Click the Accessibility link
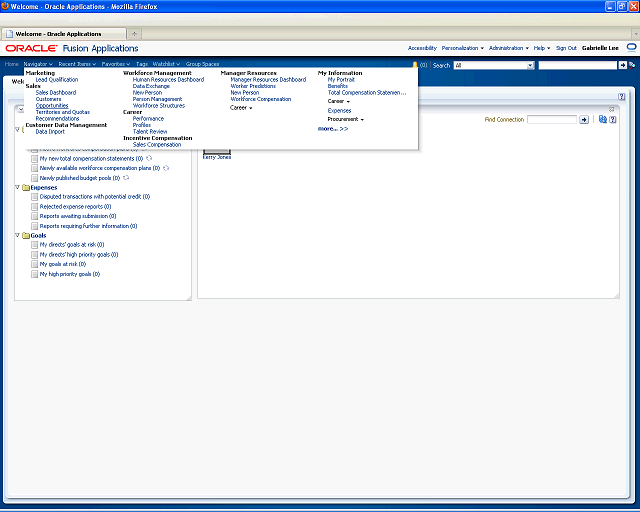This screenshot has height=512, width=640. click(x=422, y=48)
